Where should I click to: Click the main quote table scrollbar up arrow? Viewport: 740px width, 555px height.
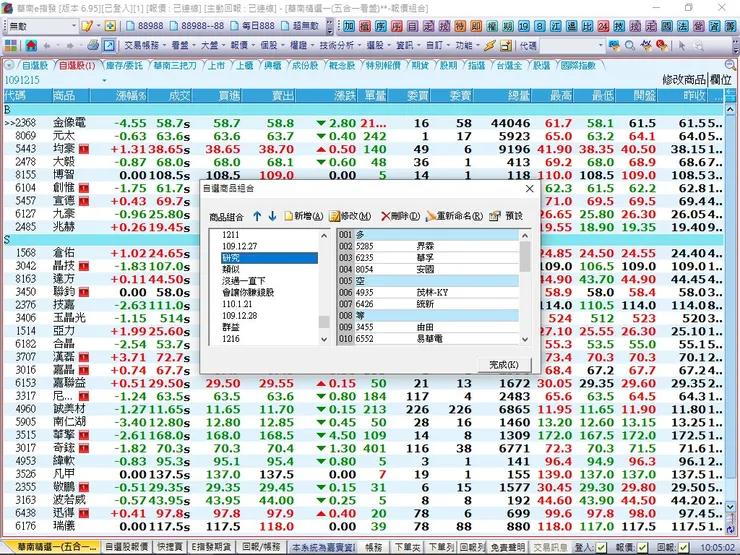[730, 109]
